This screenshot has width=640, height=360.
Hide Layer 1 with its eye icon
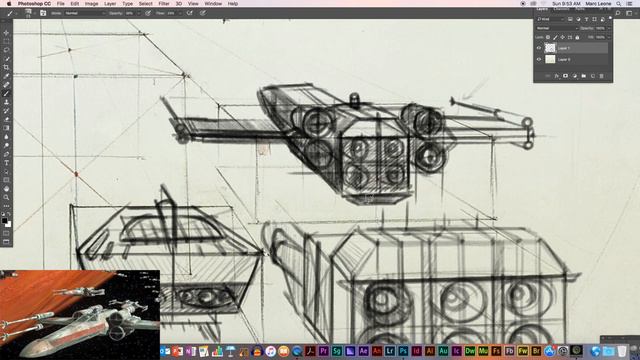[539, 48]
